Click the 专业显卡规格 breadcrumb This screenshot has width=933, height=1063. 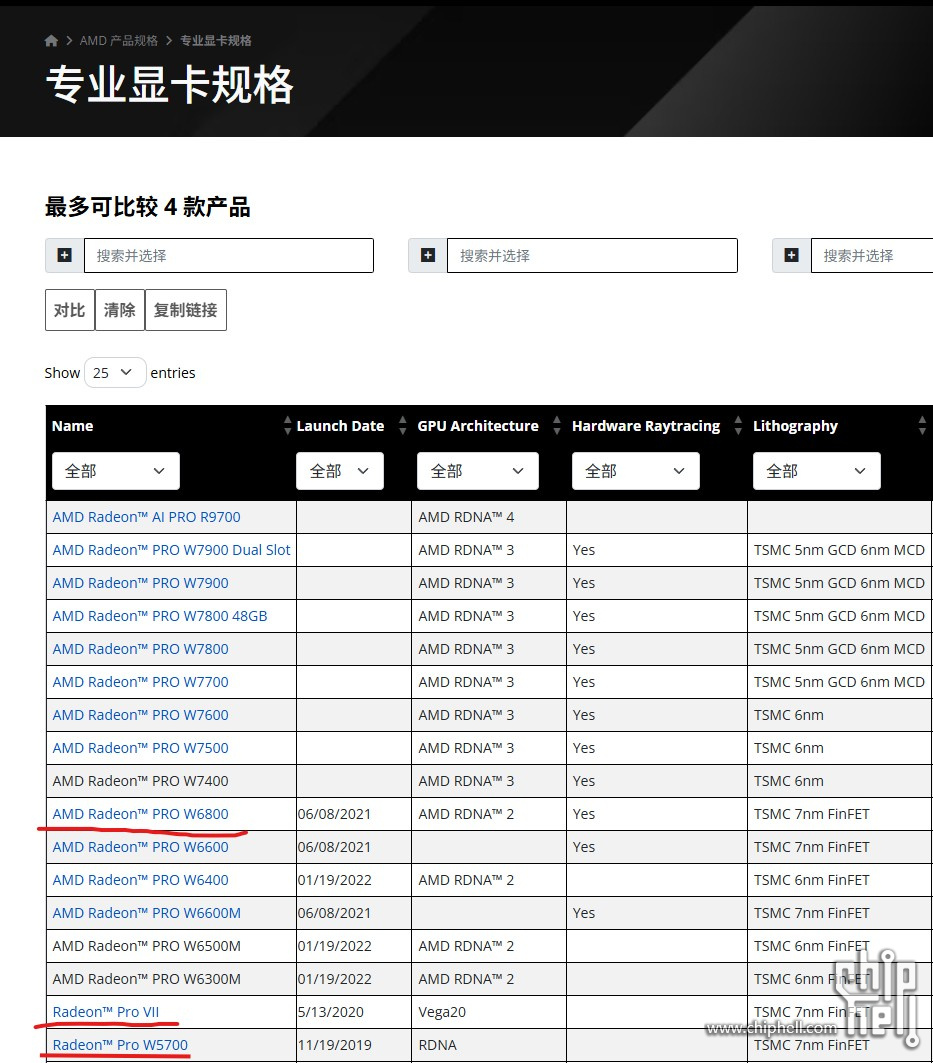pos(216,41)
